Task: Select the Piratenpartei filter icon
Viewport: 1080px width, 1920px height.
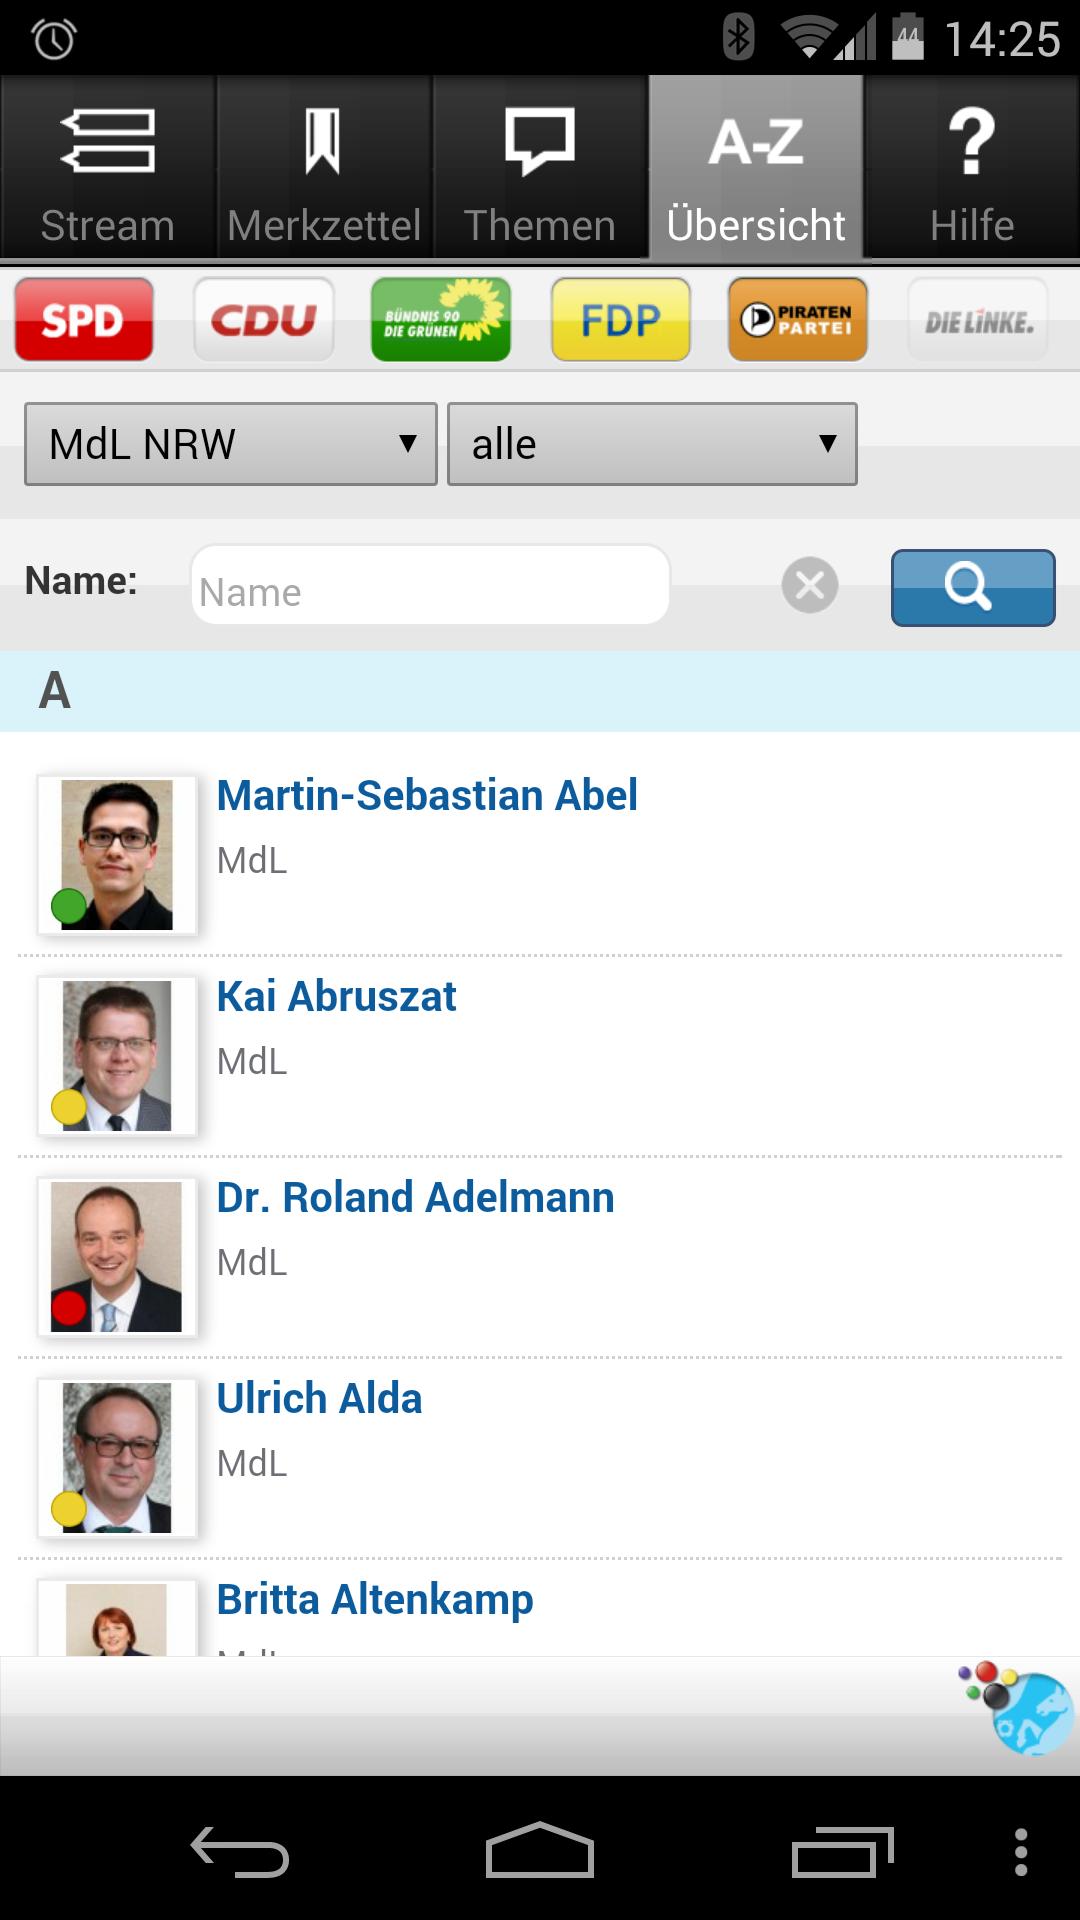Action: [x=797, y=319]
